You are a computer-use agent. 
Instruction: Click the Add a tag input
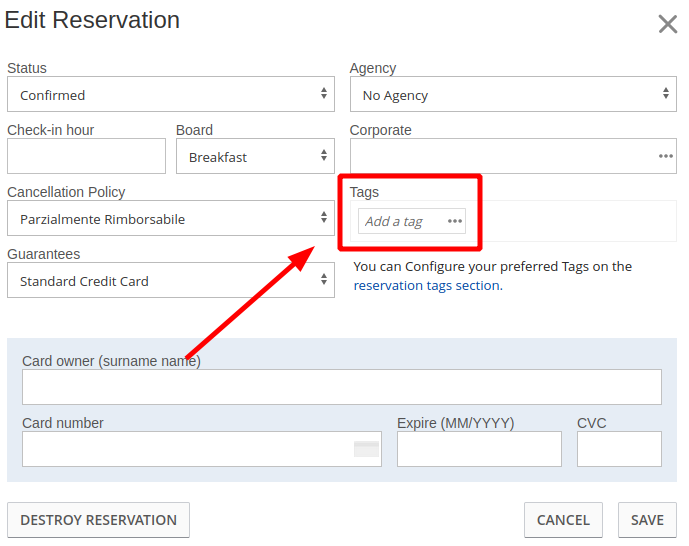coord(400,221)
